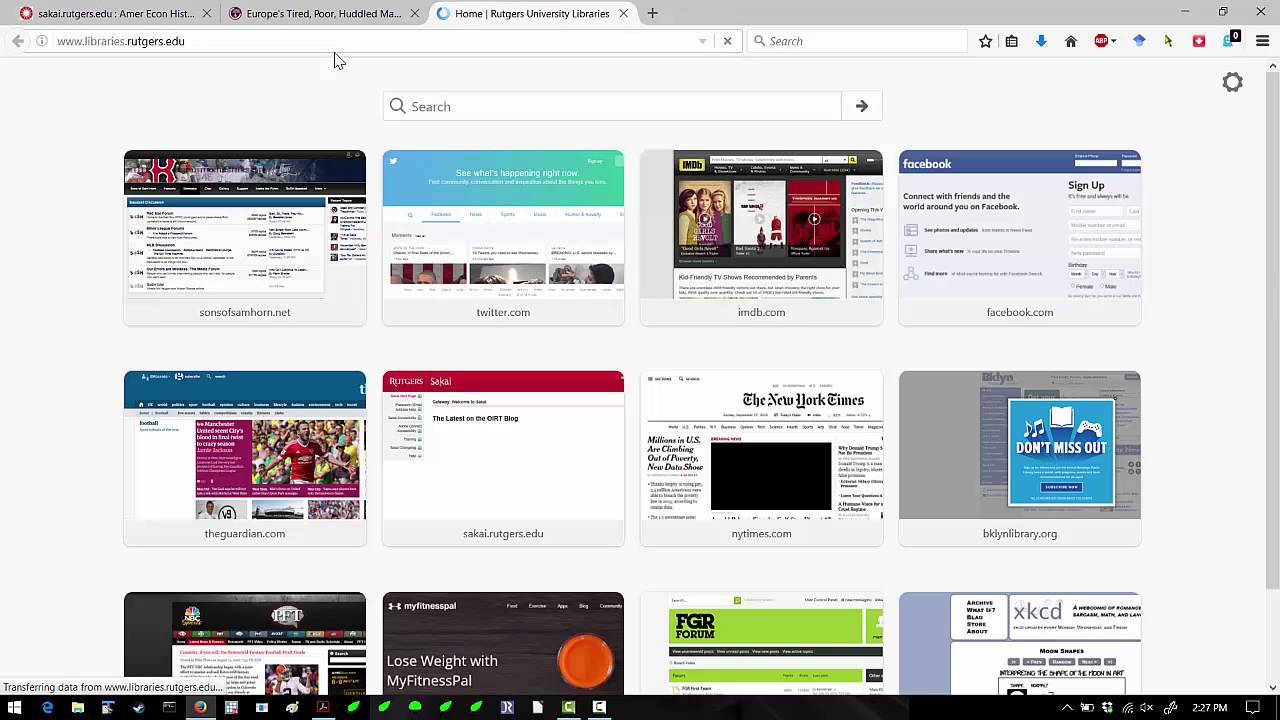This screenshot has width=1280, height=720.
Task: Open the R application taskbar icon
Action: tap(507, 707)
